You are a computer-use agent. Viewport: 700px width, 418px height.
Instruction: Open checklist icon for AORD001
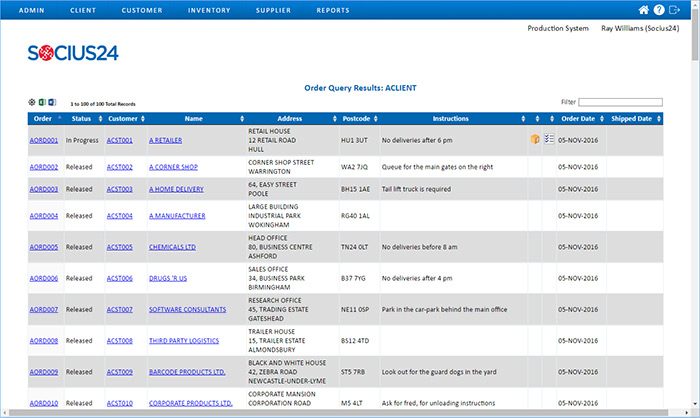click(549, 139)
